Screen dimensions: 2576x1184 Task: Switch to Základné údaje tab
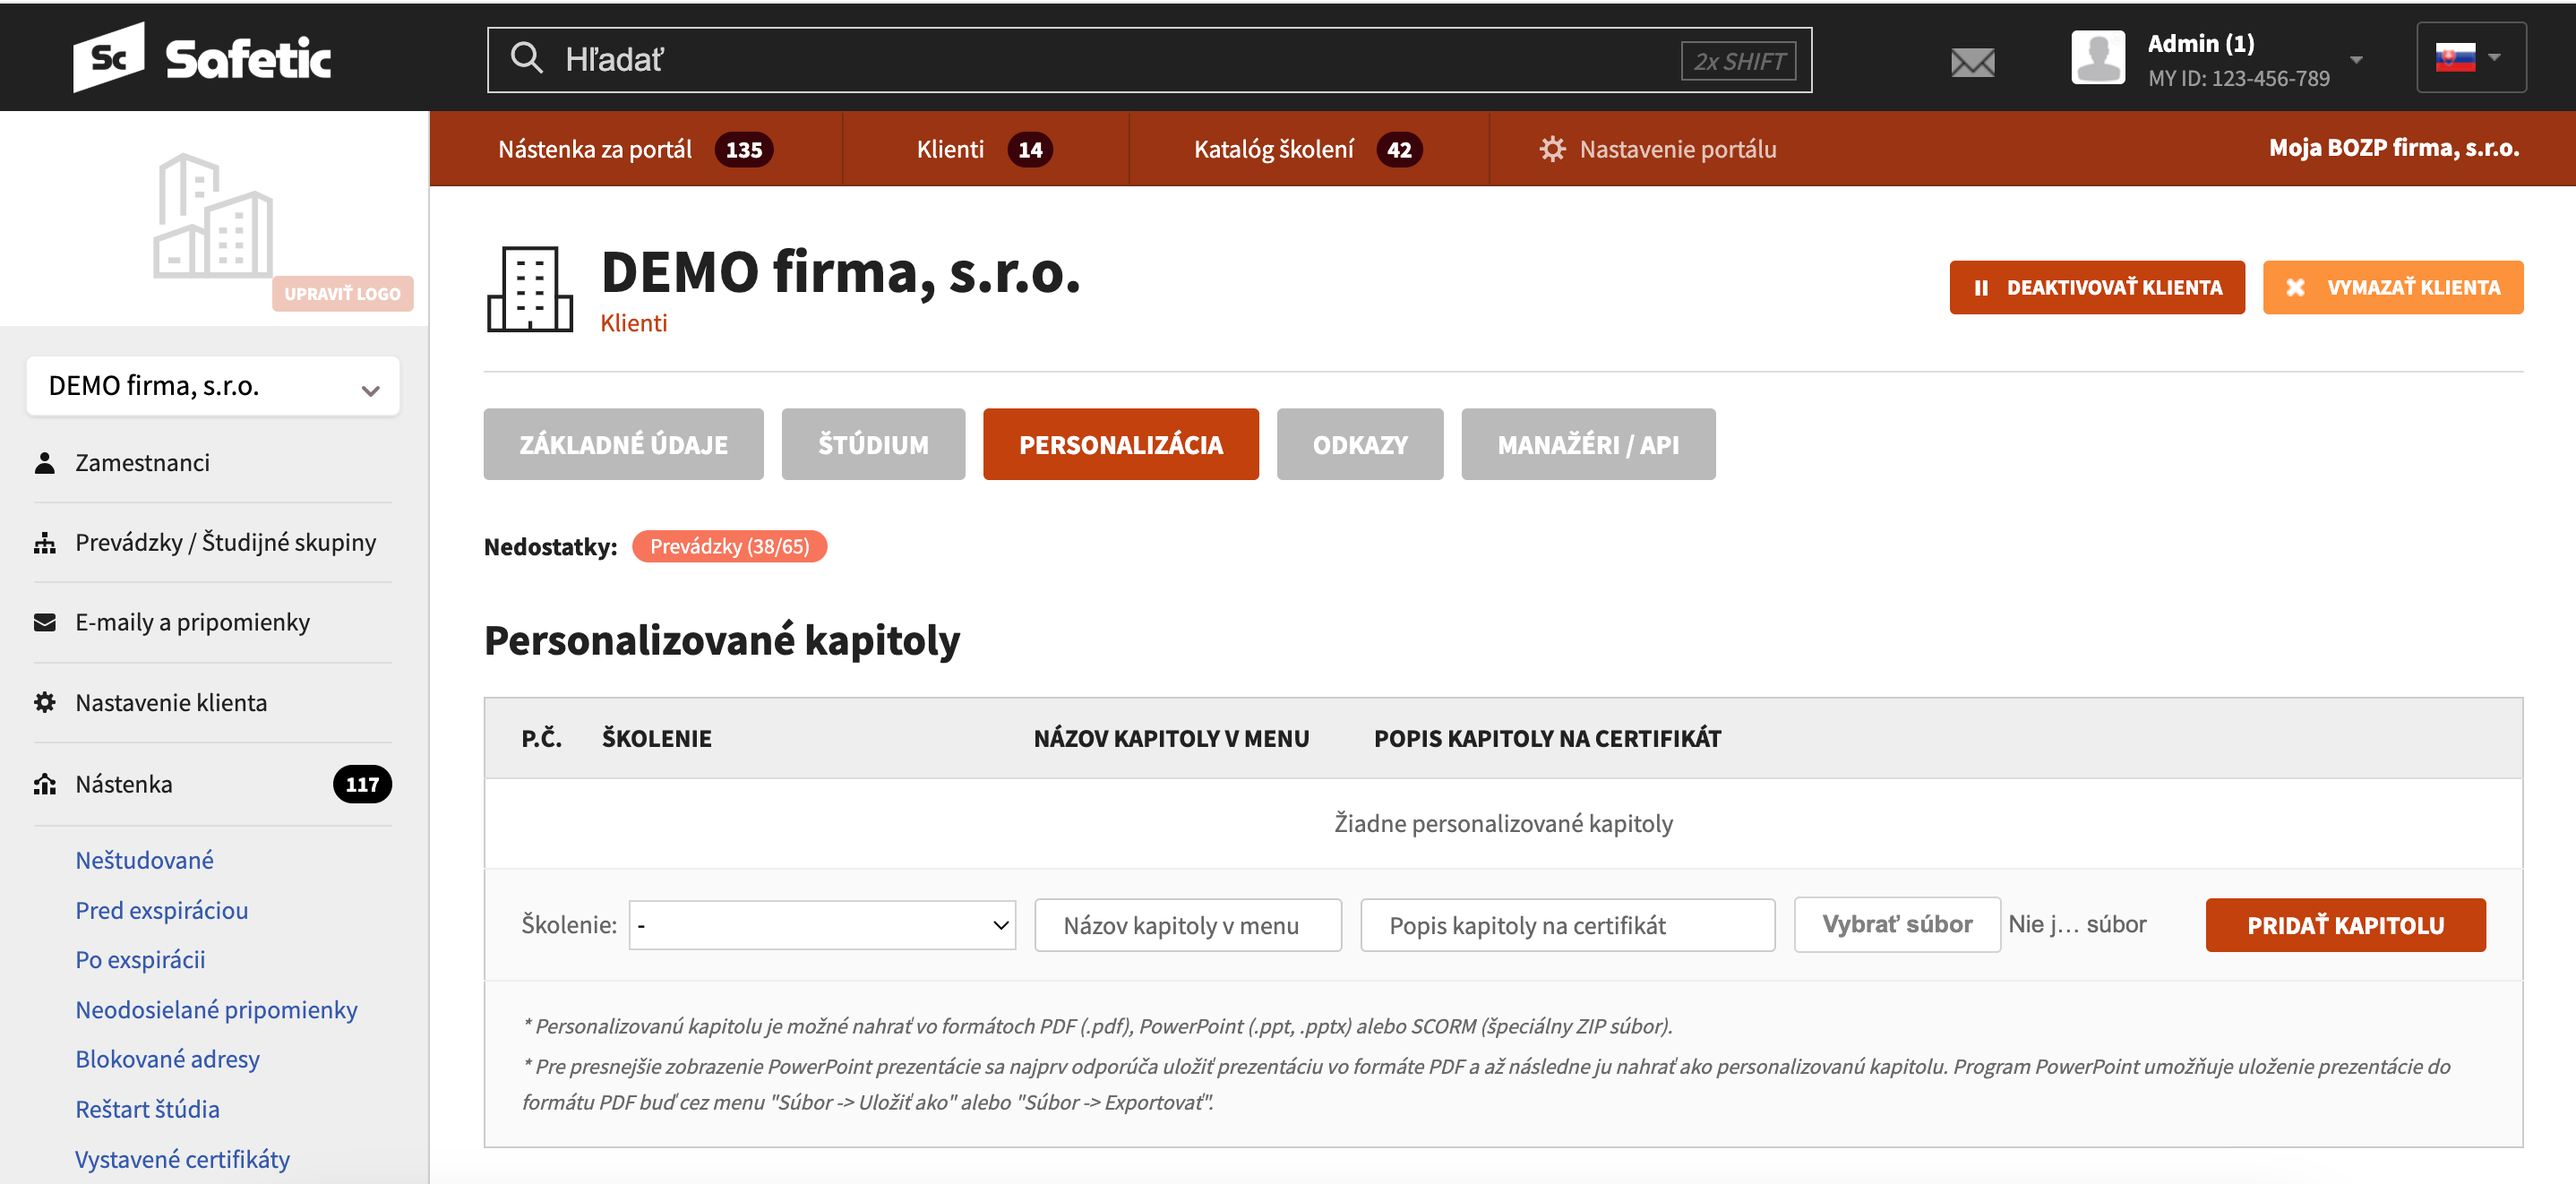coord(623,444)
